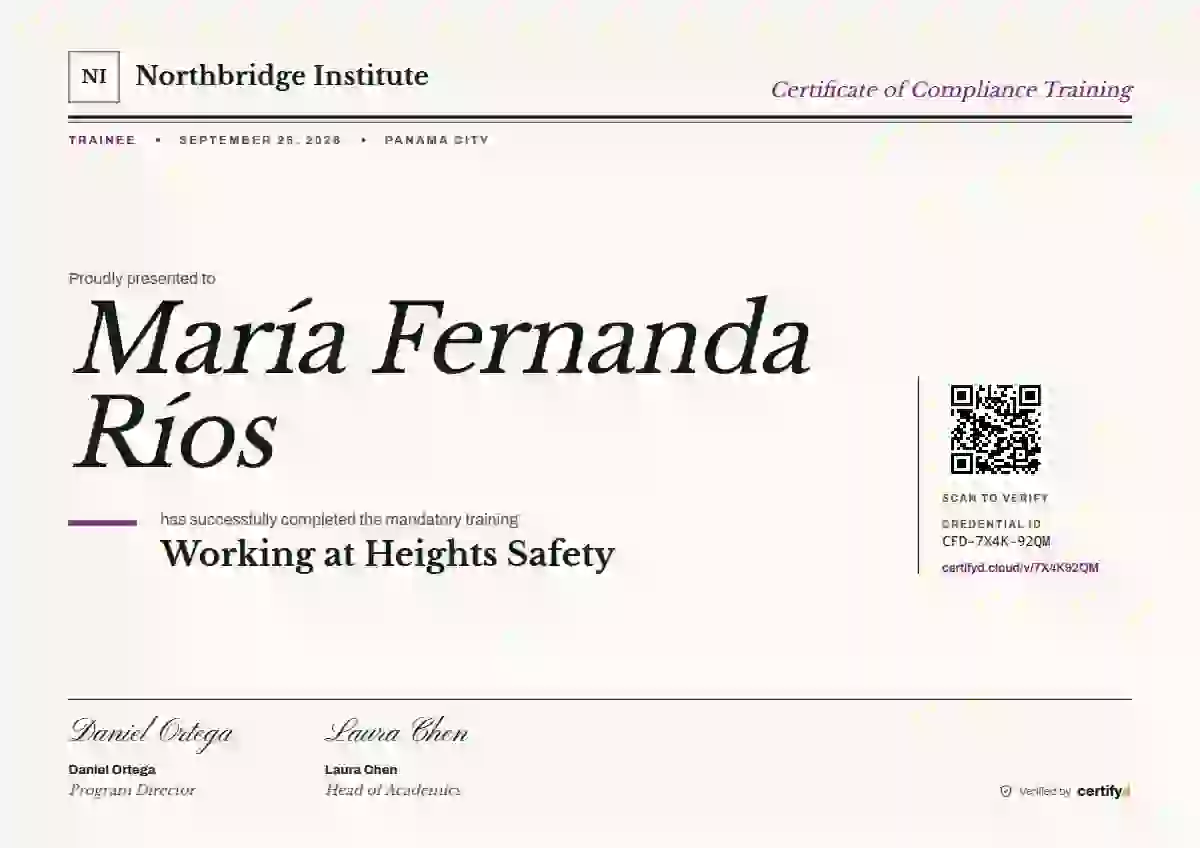Click Daniel Ortega's cursive signature
Viewport: 1200px width, 848px height.
click(151, 732)
